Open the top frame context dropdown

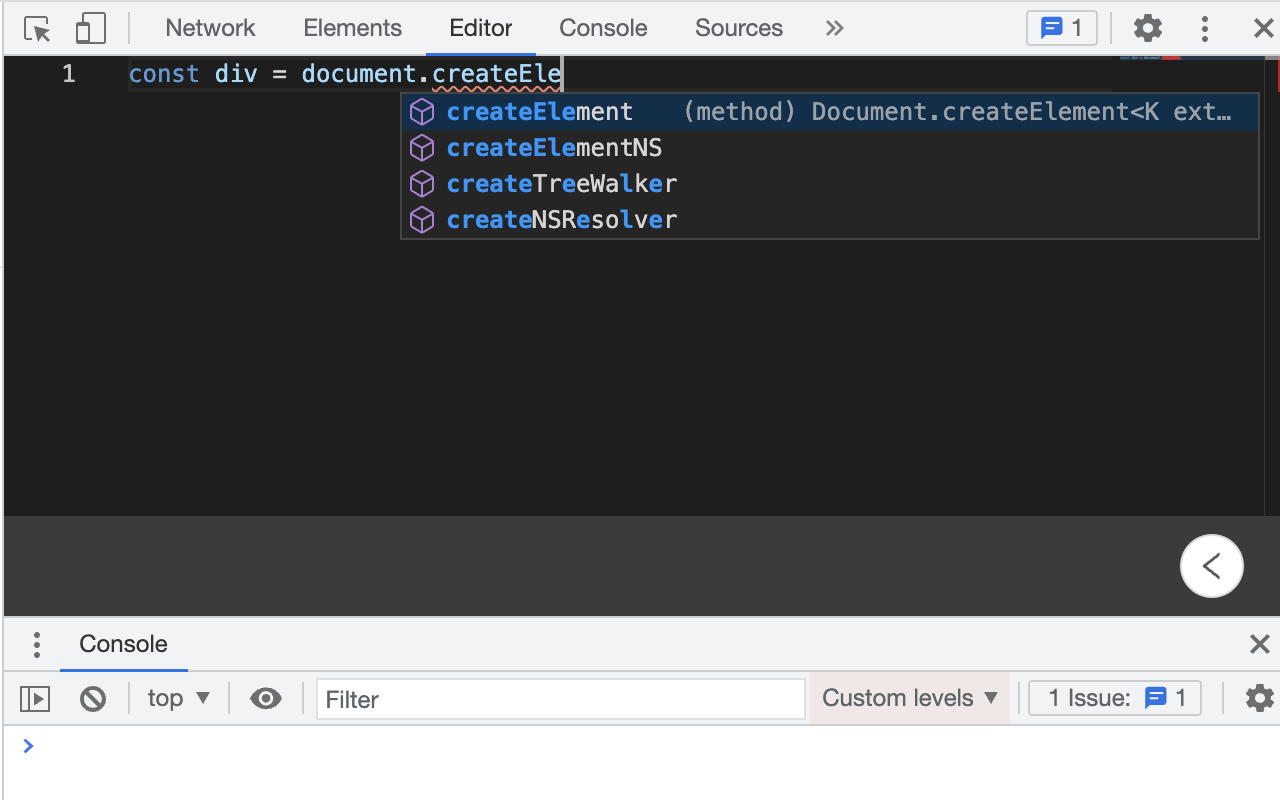tap(178, 698)
